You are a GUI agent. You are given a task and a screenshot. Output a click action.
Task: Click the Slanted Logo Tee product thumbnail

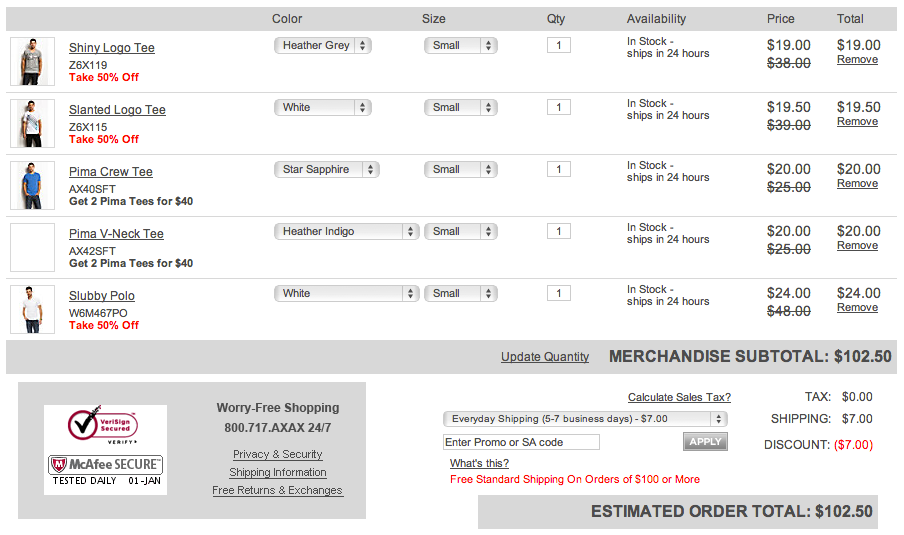click(x=31, y=124)
